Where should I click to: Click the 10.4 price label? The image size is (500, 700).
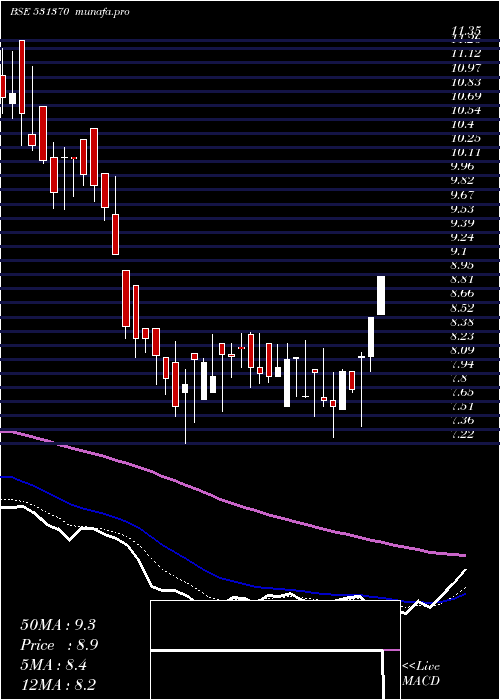(462, 124)
